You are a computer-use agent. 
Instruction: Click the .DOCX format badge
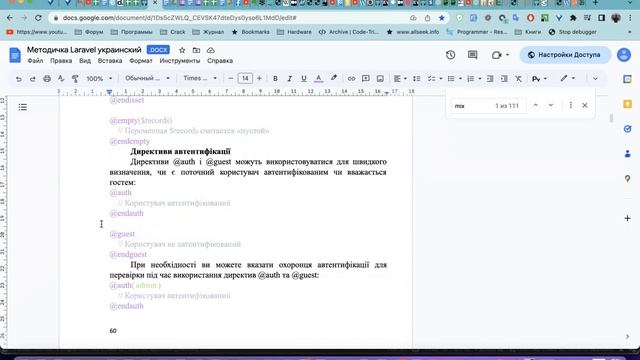pyautogui.click(x=158, y=50)
